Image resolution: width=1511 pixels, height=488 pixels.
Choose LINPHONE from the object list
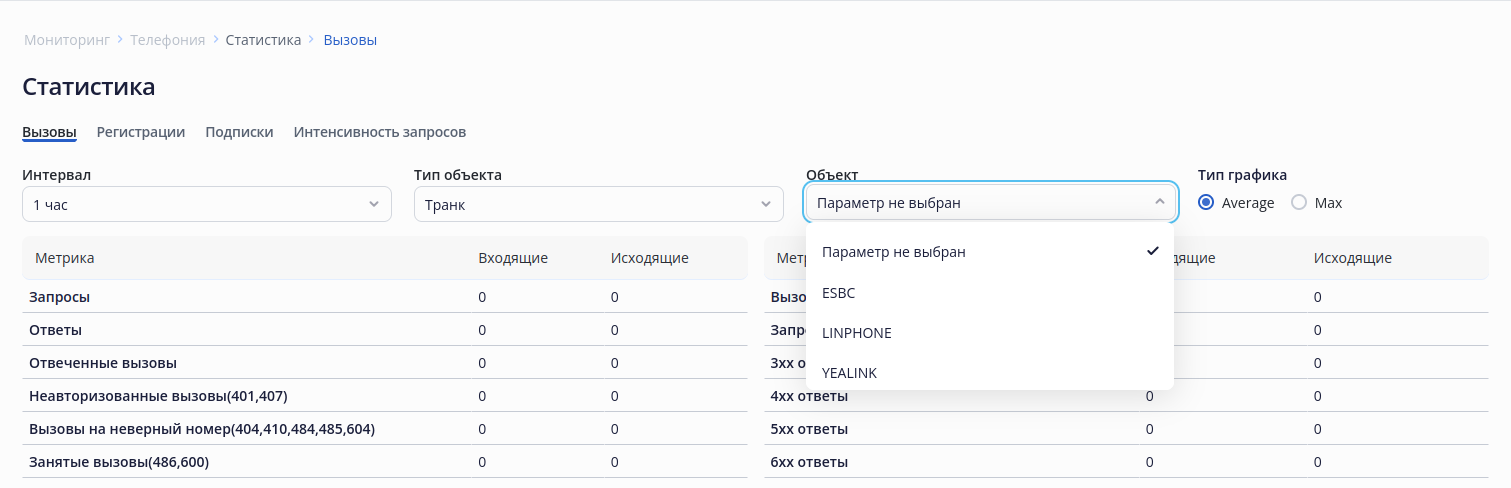857,333
